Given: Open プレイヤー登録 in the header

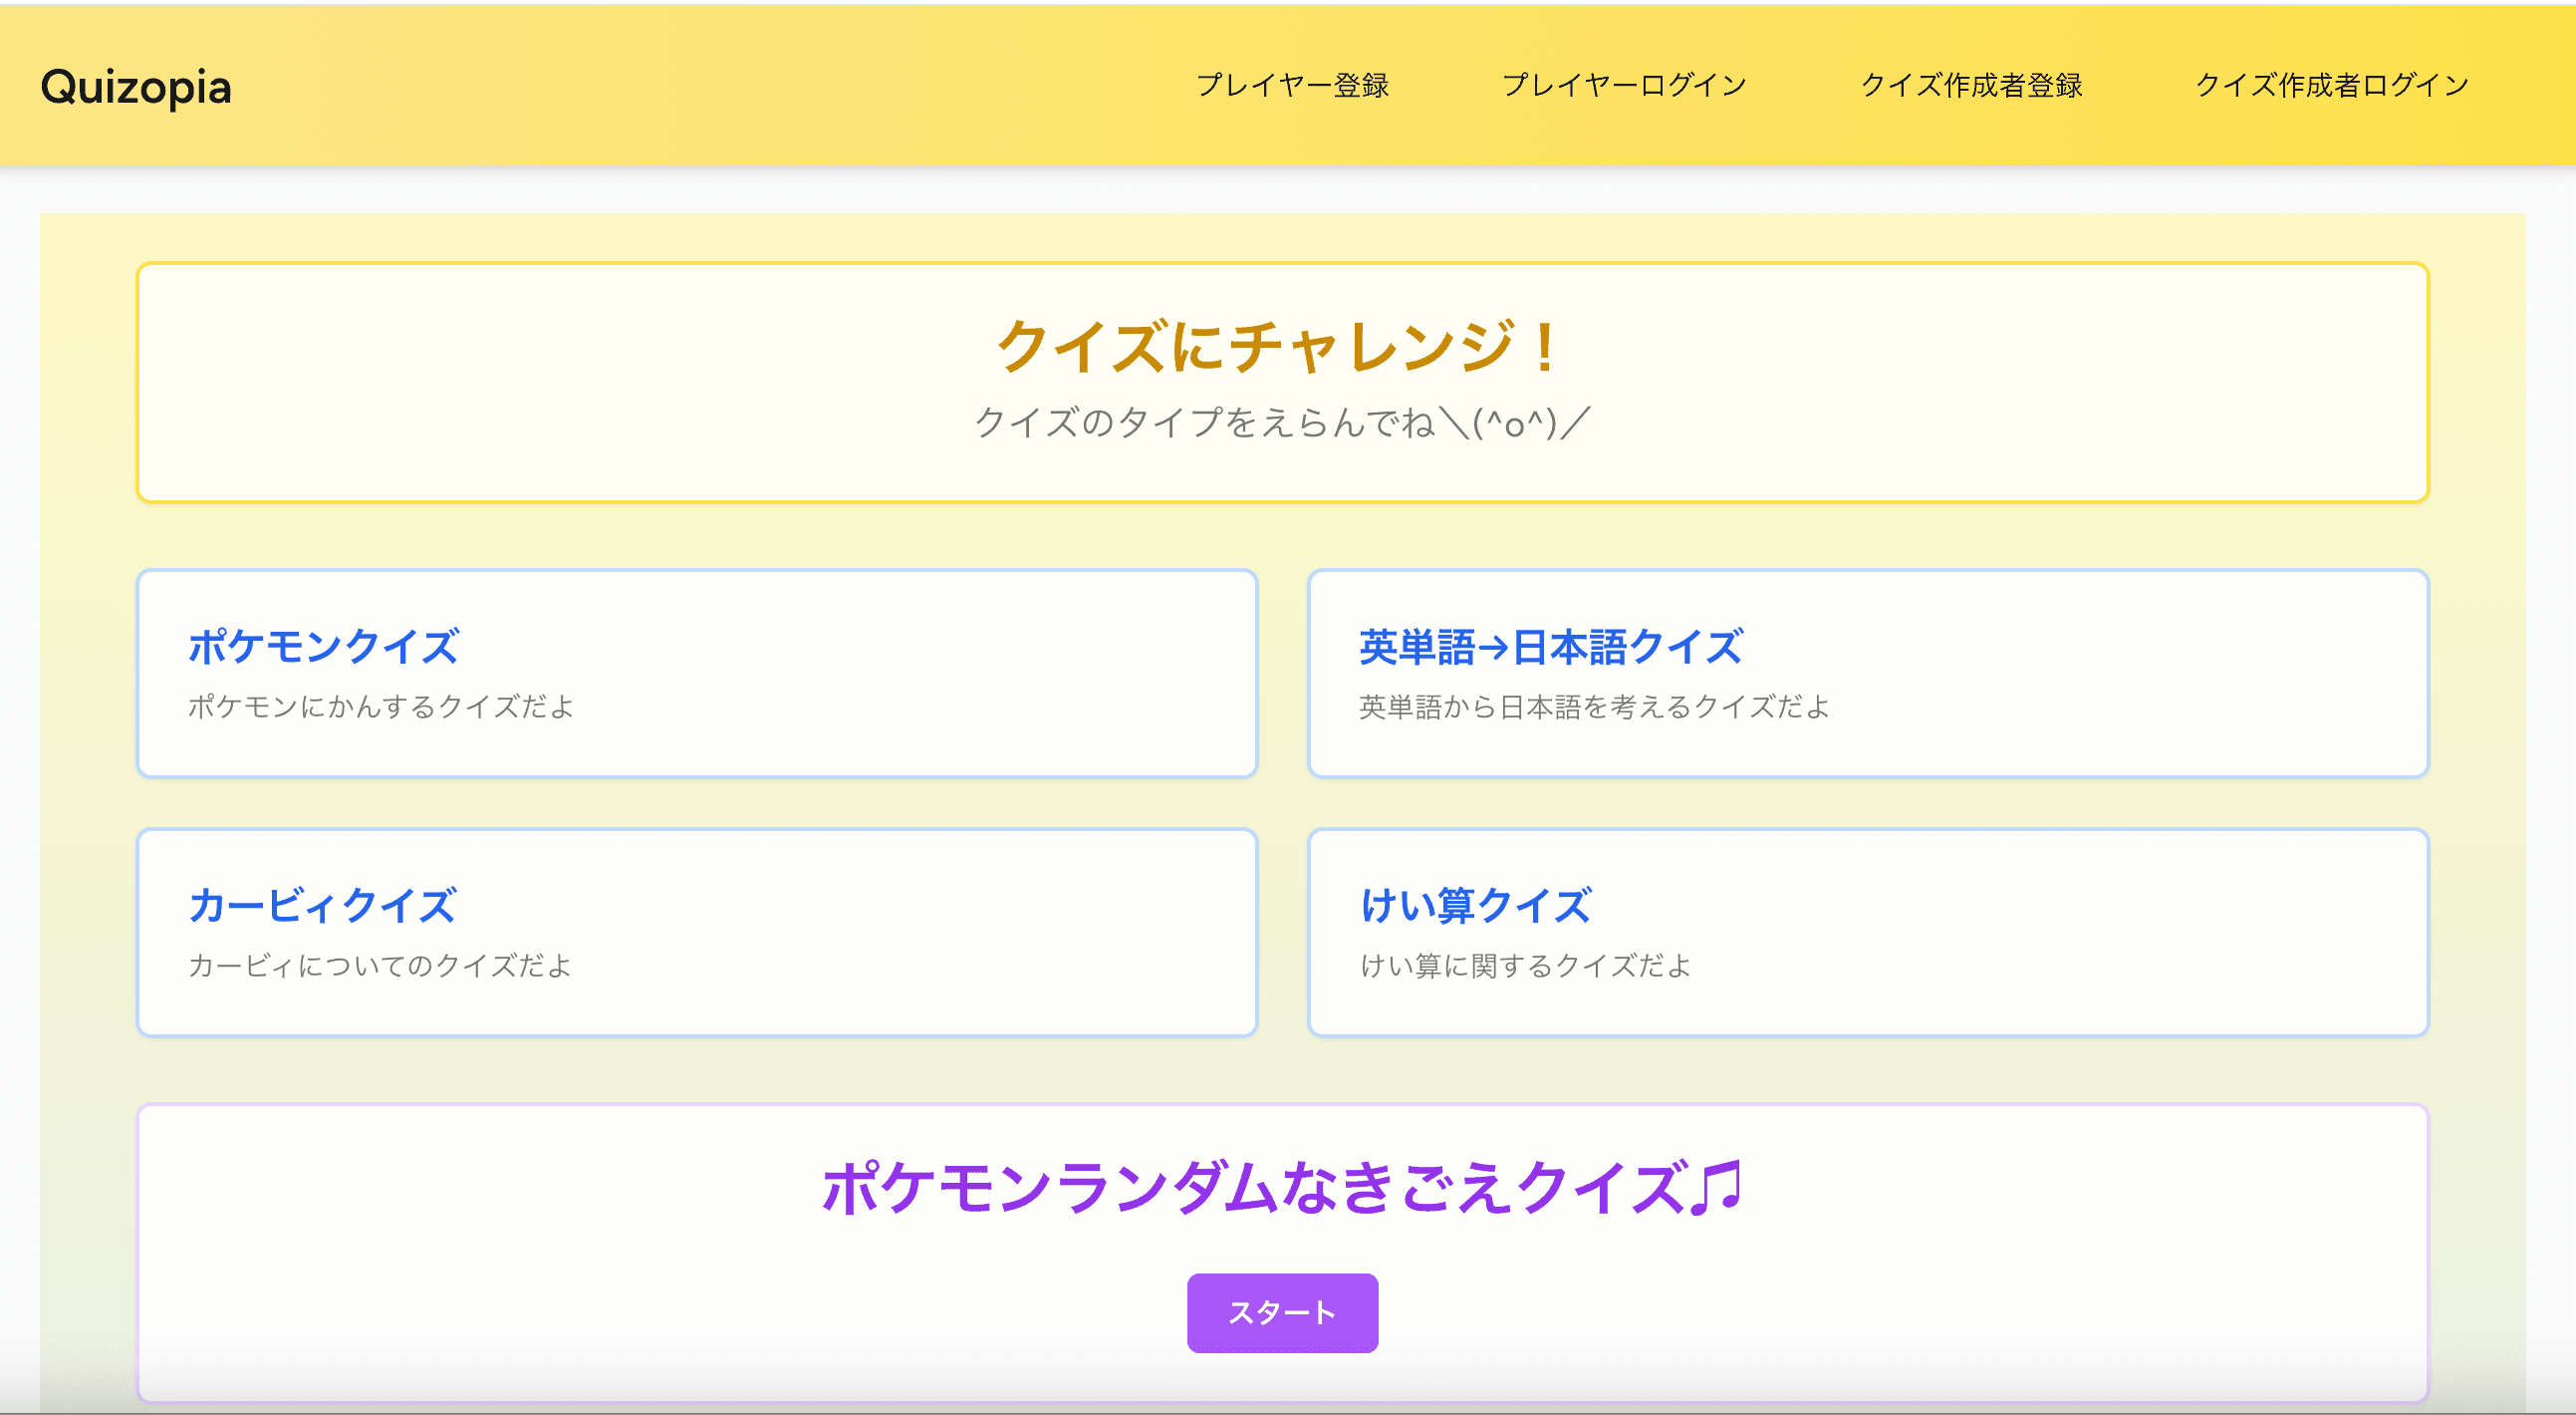Looking at the screenshot, I should click(1292, 85).
